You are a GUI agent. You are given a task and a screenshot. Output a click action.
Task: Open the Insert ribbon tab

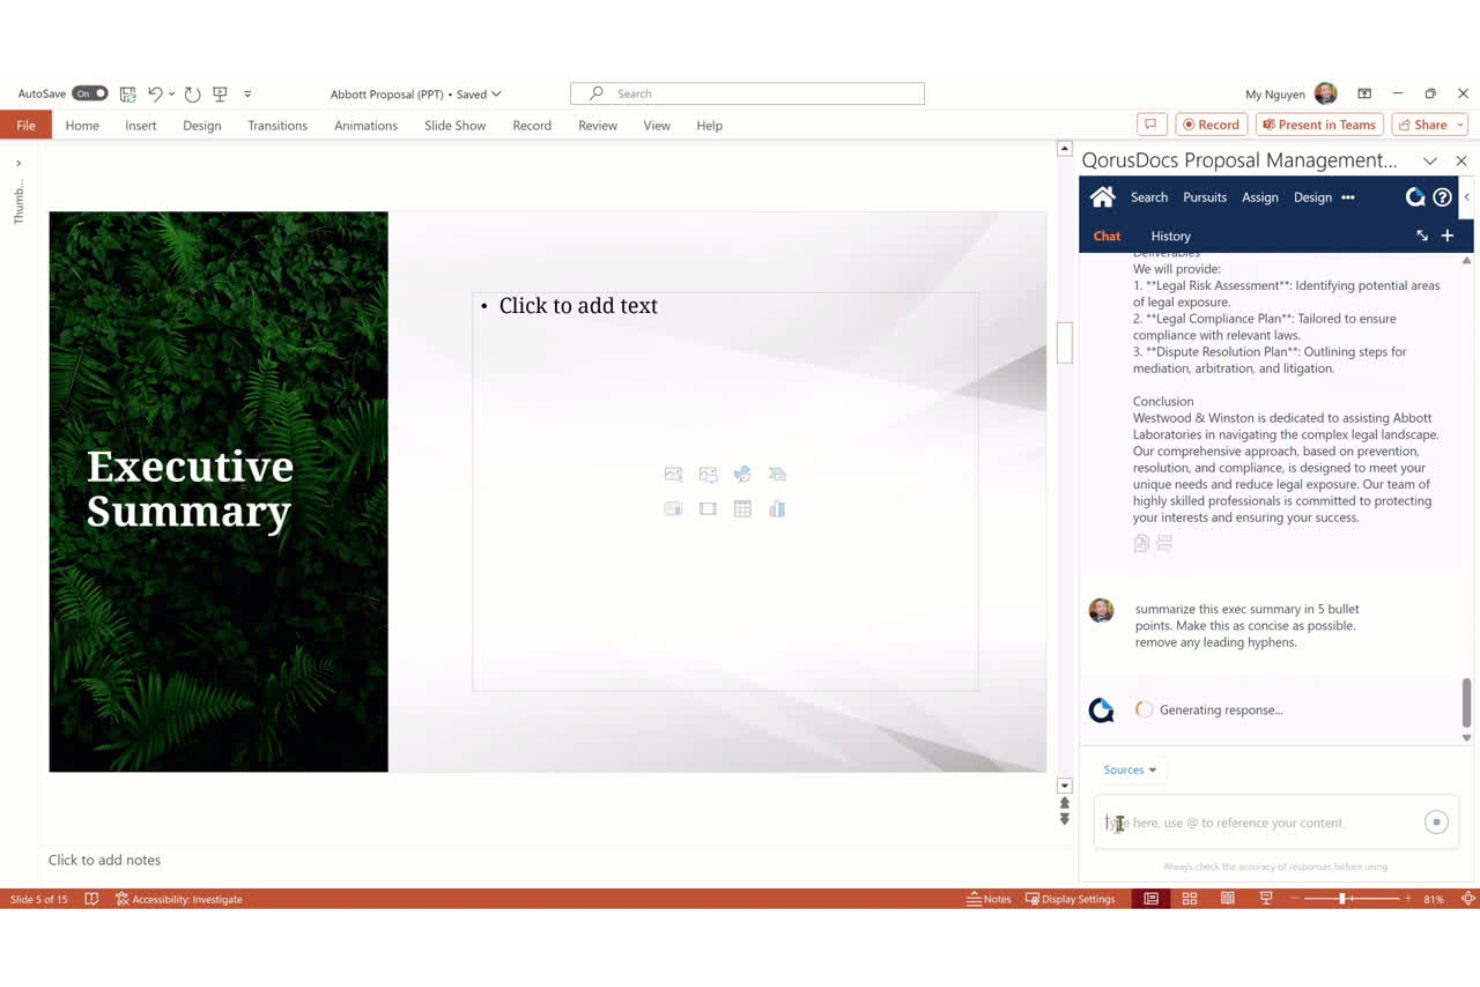141,125
